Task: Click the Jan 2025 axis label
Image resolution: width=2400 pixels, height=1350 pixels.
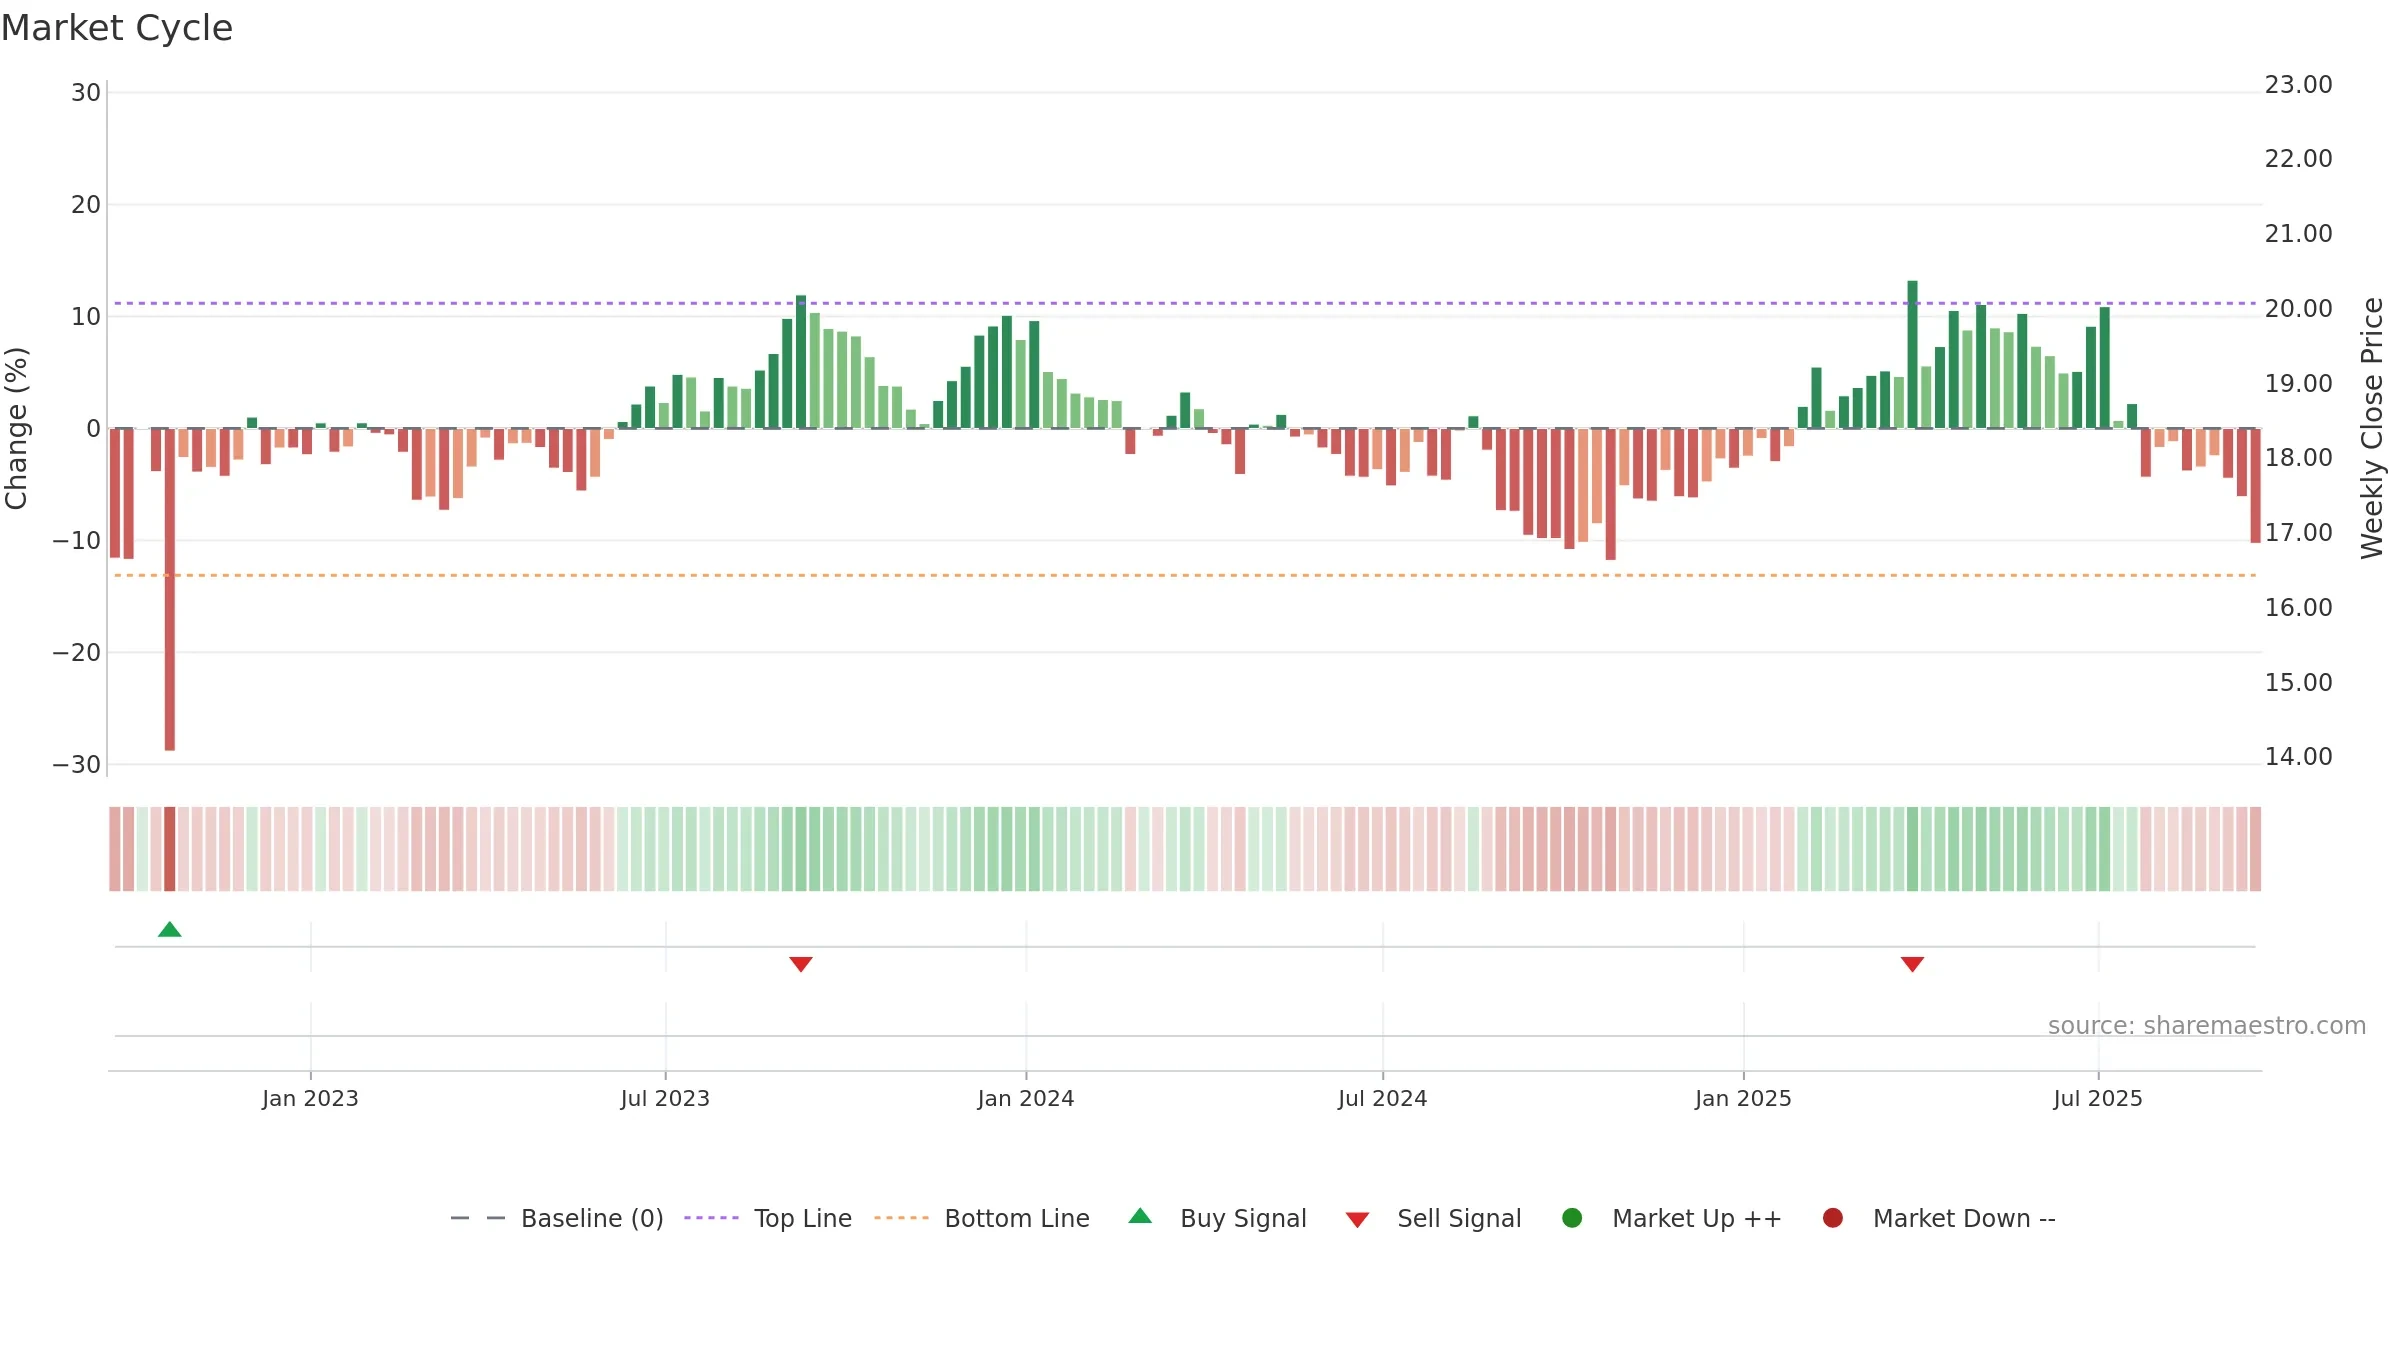Action: tap(1743, 1098)
